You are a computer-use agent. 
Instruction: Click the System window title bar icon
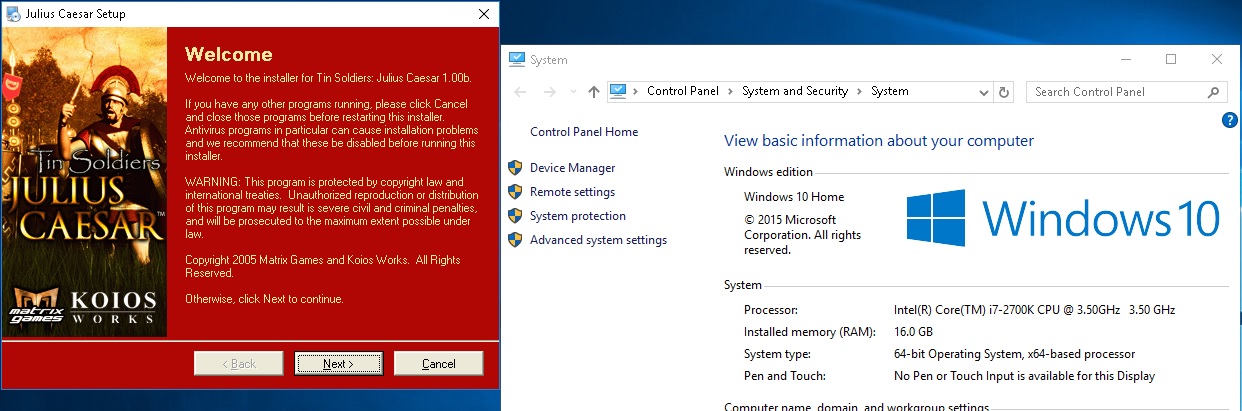517,59
